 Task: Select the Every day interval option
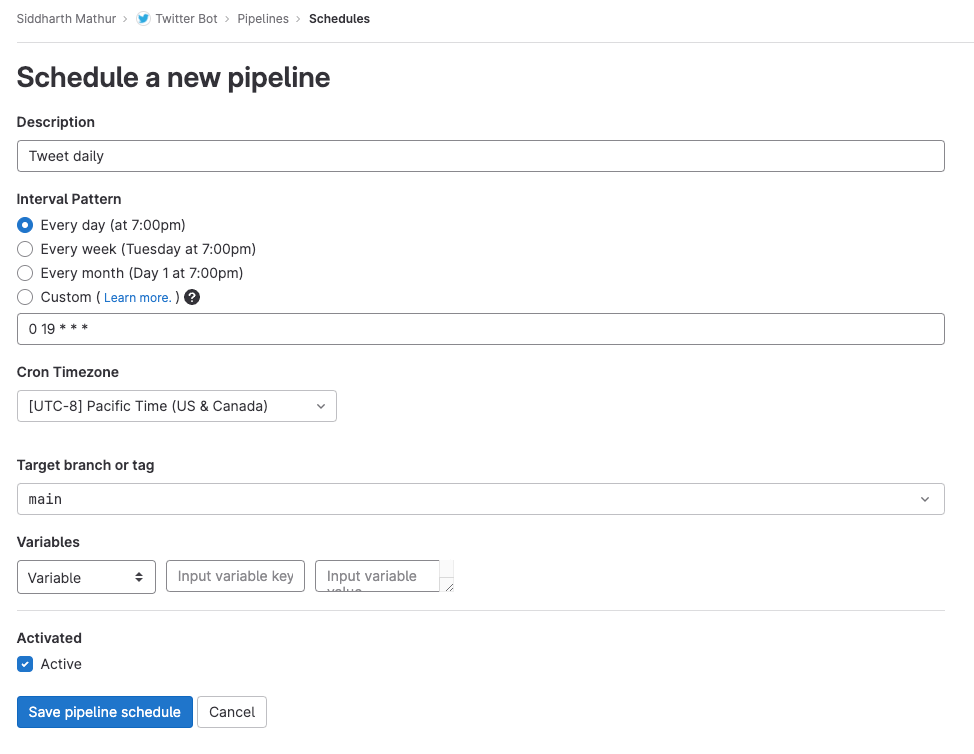coord(24,225)
